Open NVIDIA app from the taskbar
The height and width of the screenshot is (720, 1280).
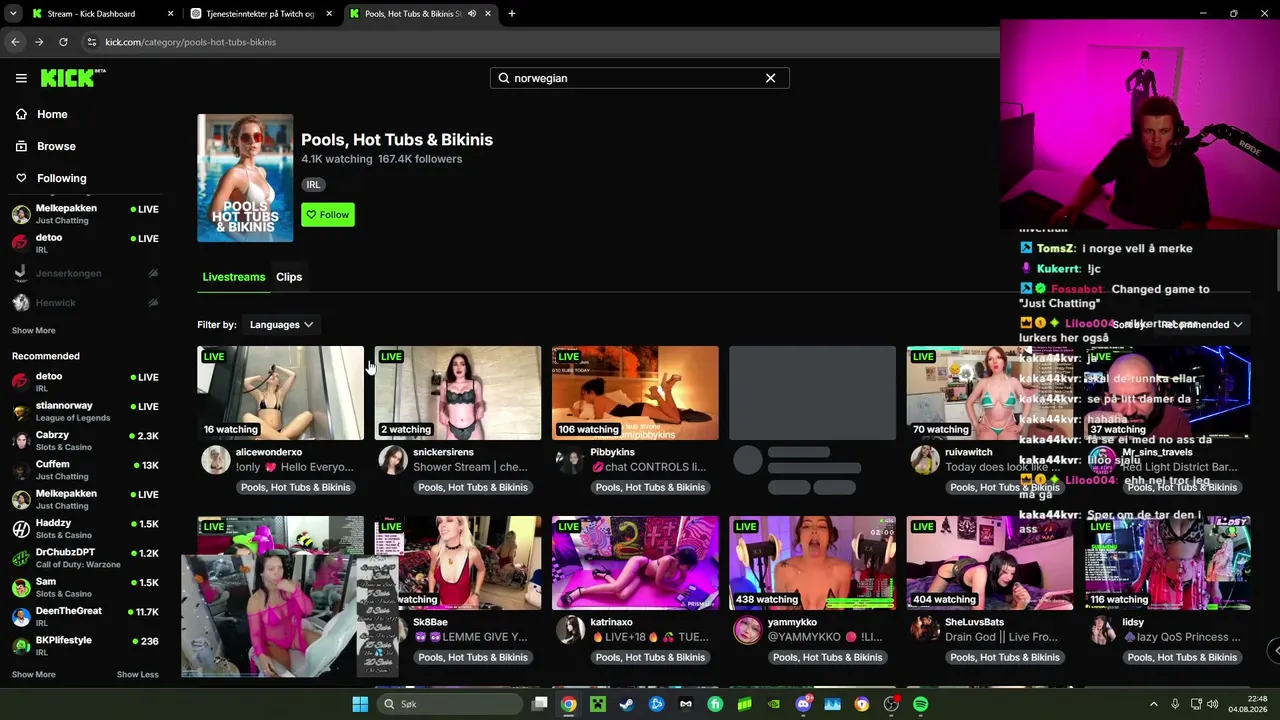click(774, 704)
